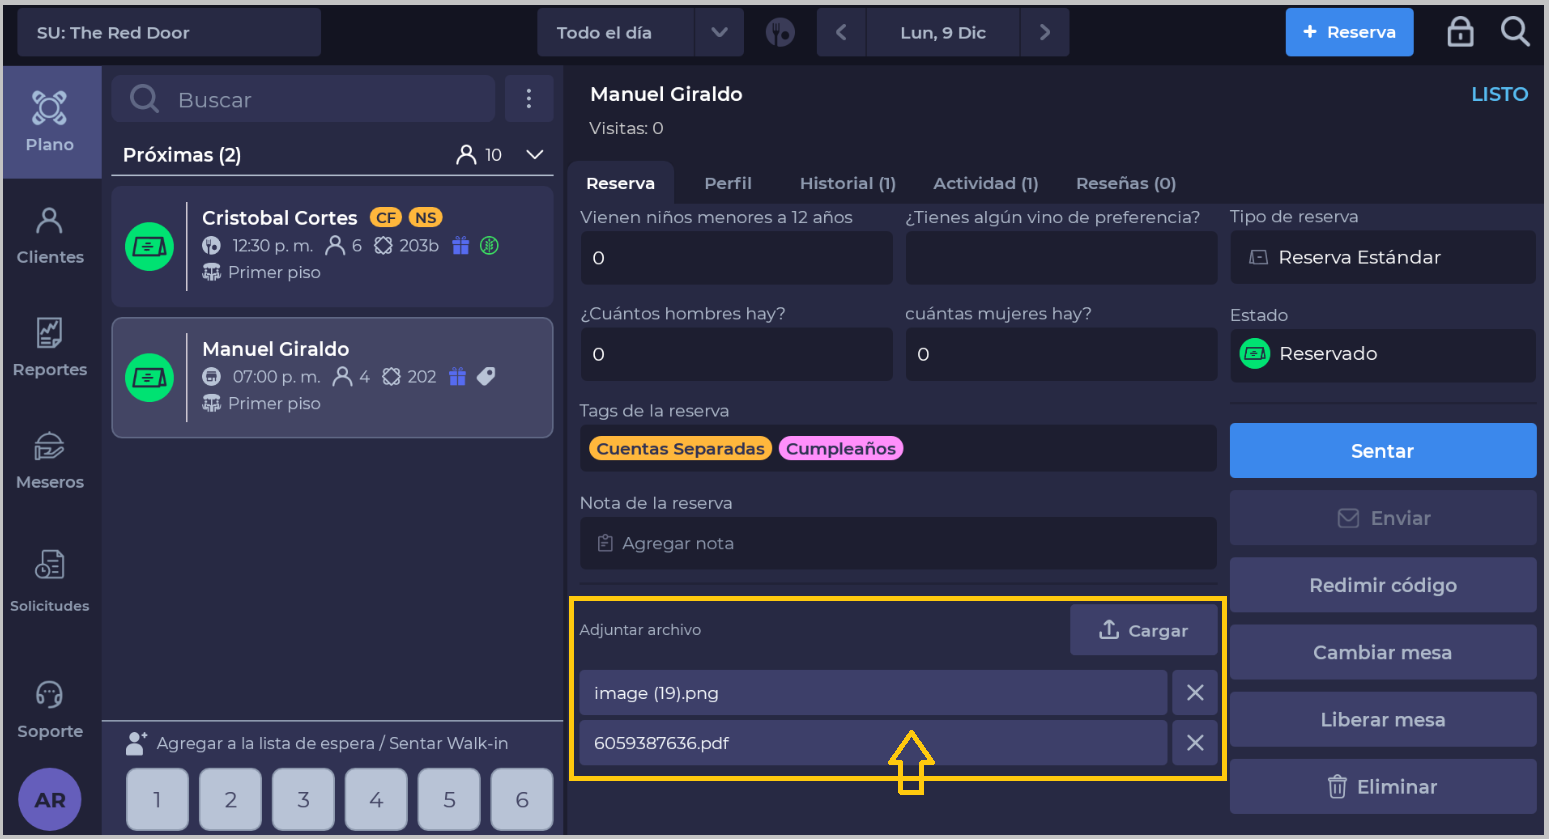This screenshot has height=839, width=1549.
Task: Remove the 6059387636.pdf attachment
Action: click(1195, 743)
